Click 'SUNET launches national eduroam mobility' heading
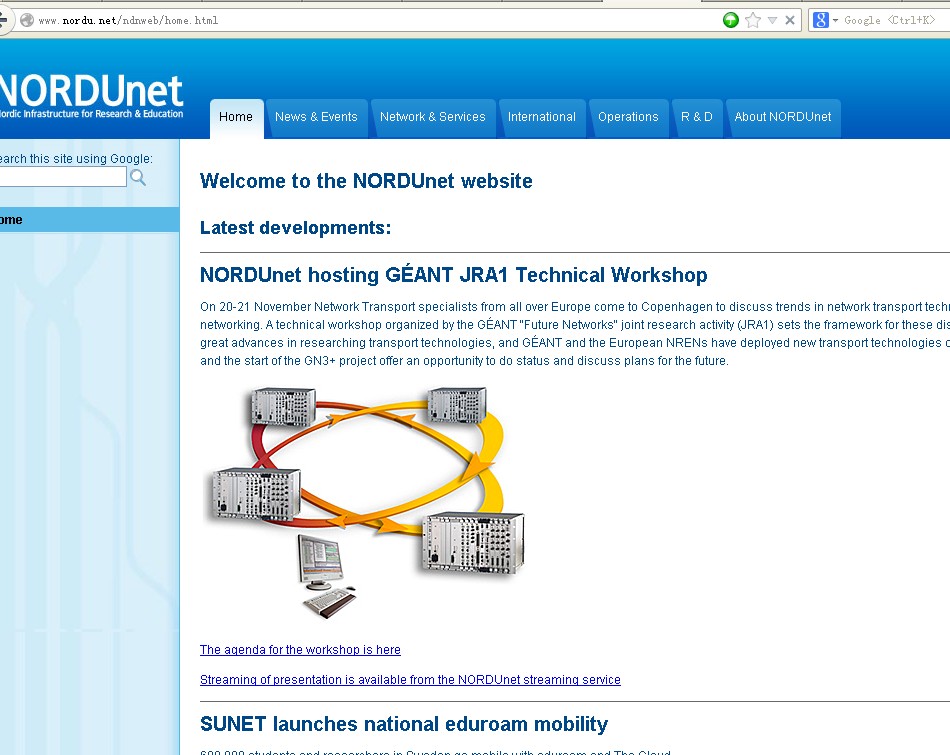950x755 pixels. coord(404,724)
